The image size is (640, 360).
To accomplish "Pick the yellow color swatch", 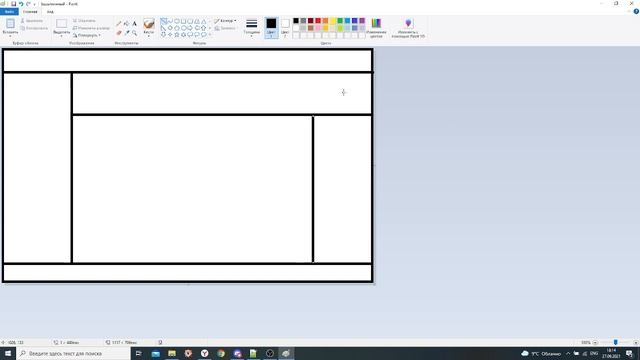I will pos(333,21).
